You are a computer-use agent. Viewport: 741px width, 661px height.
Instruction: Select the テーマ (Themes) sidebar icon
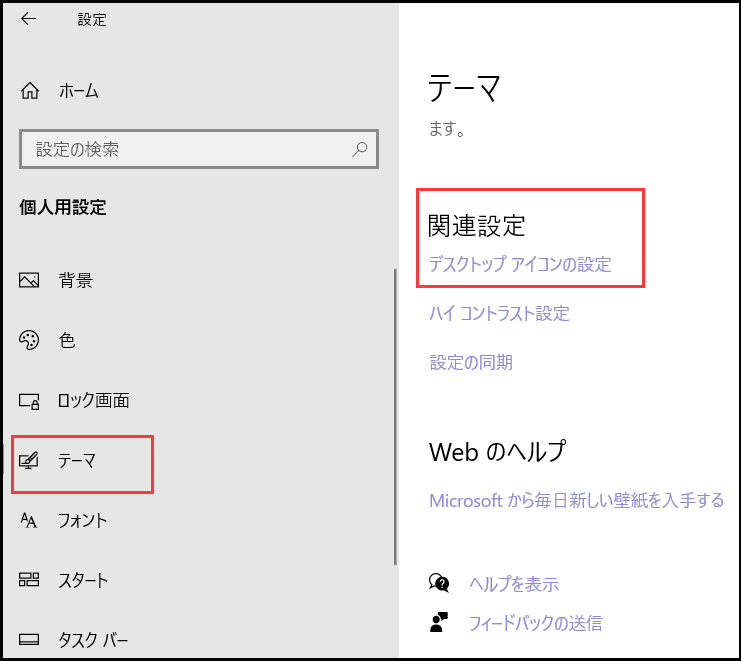click(x=29, y=461)
